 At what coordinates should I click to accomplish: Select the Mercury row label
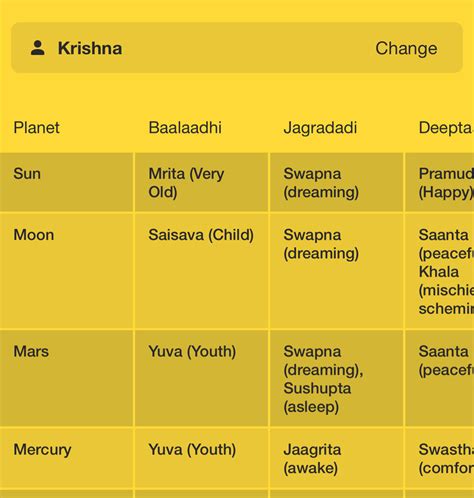tap(42, 450)
